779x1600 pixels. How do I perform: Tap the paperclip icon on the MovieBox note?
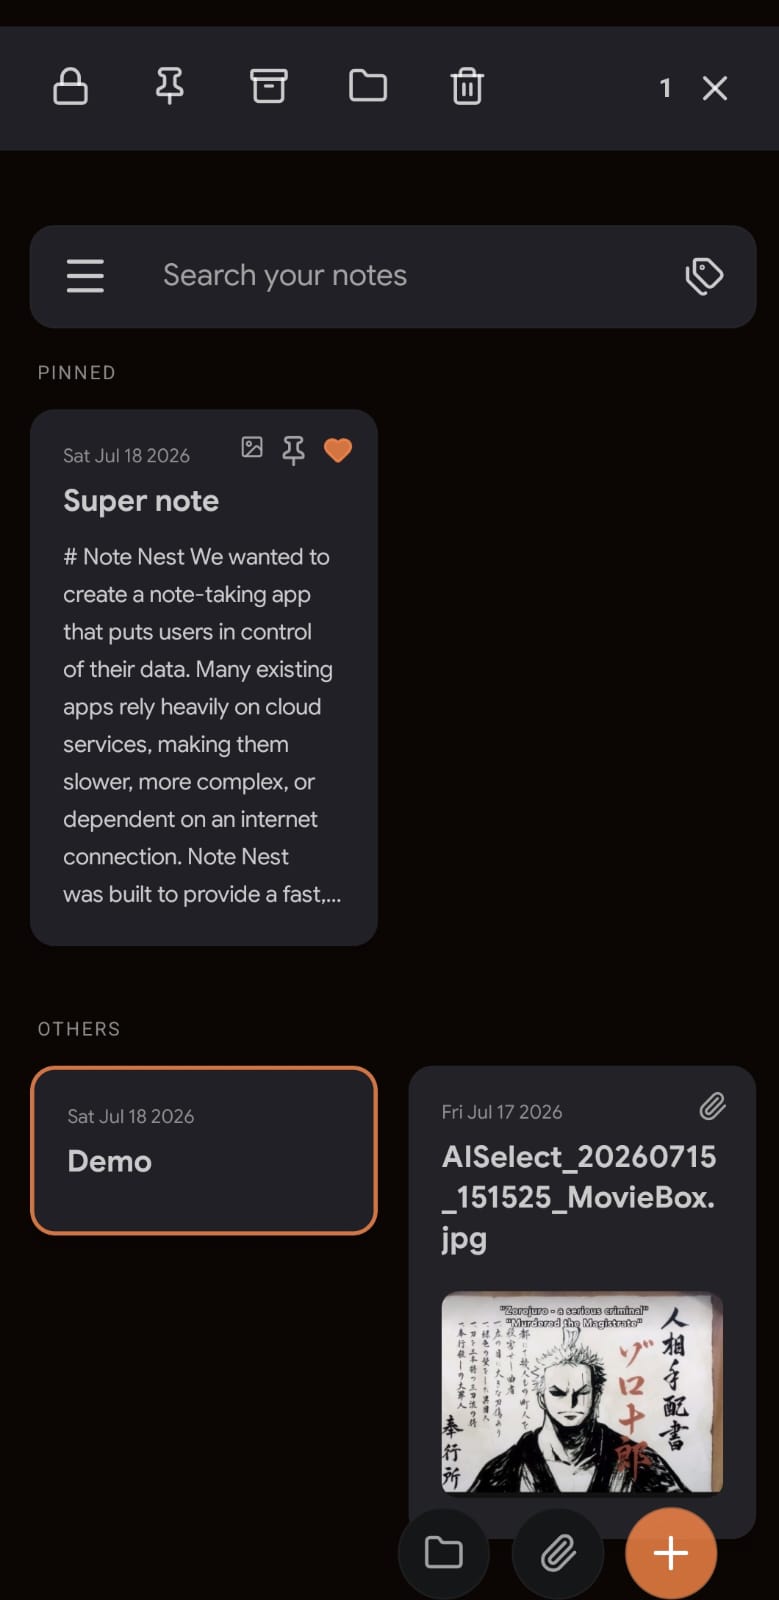click(x=712, y=1106)
